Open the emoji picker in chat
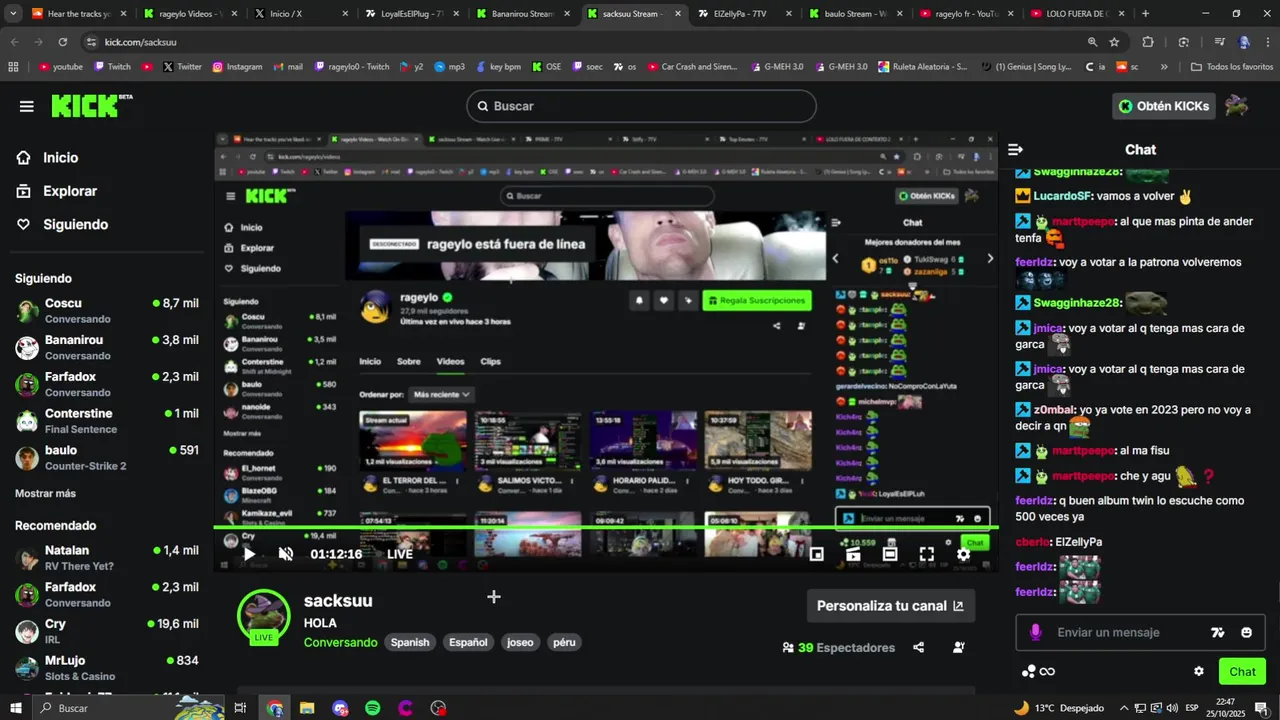This screenshot has height=720, width=1280. (x=1246, y=632)
